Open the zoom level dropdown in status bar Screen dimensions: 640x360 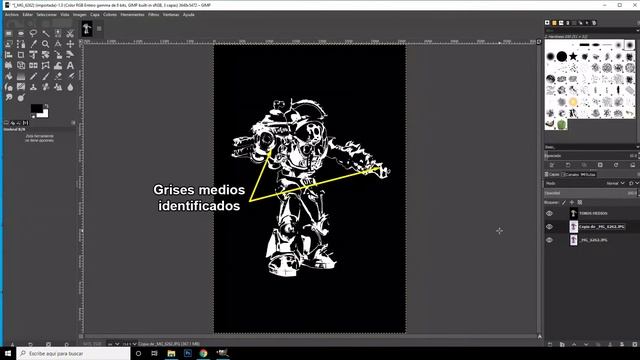coord(130,344)
